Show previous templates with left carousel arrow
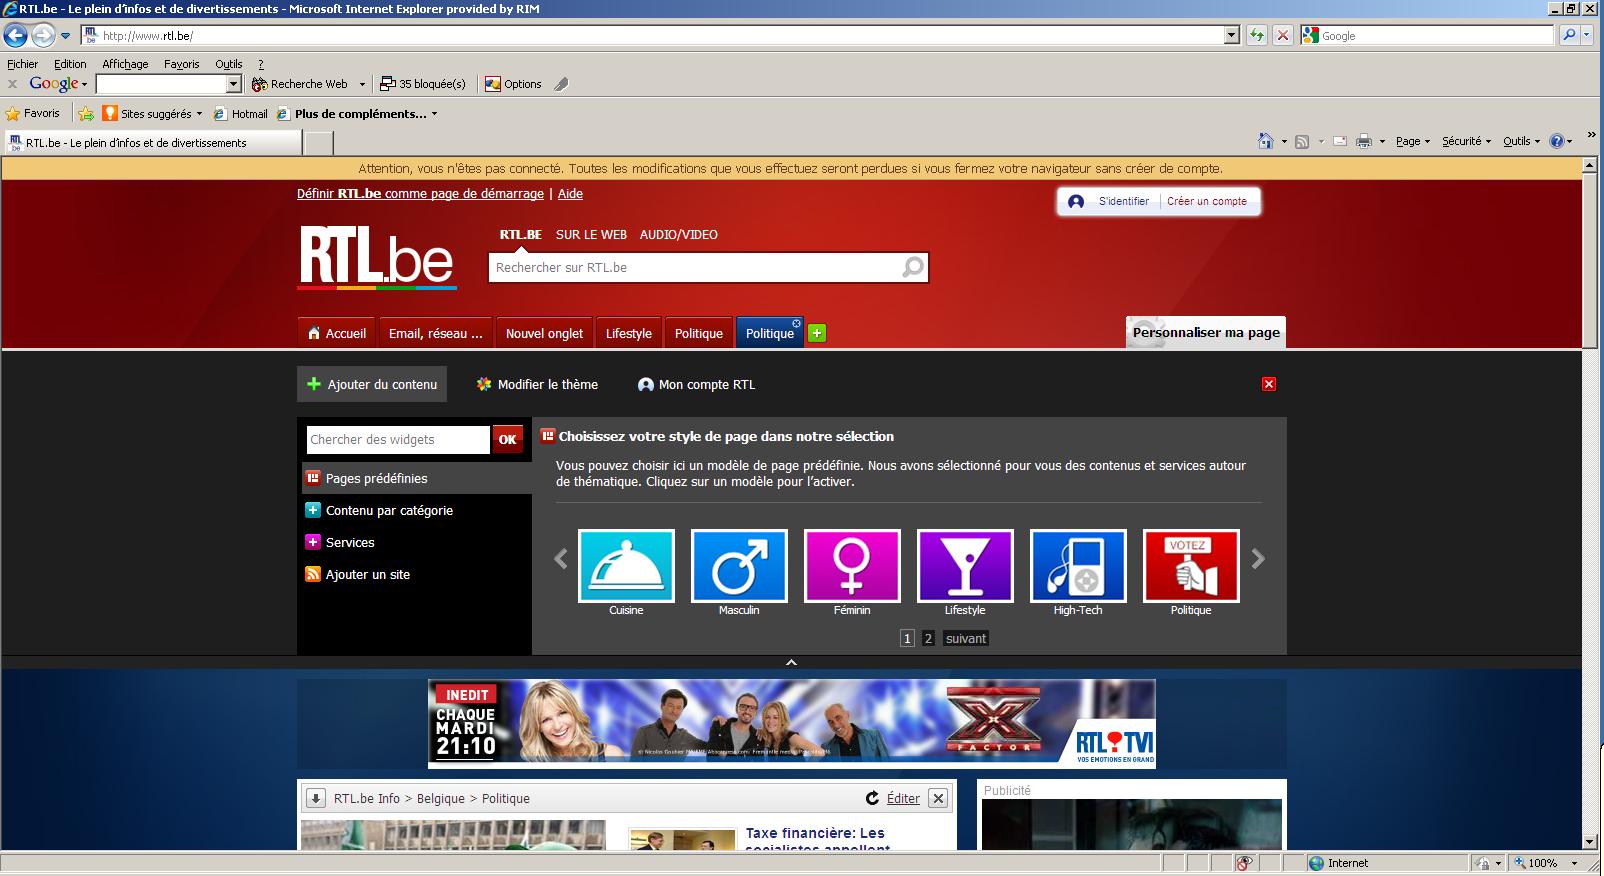1604x876 pixels. pyautogui.click(x=561, y=559)
